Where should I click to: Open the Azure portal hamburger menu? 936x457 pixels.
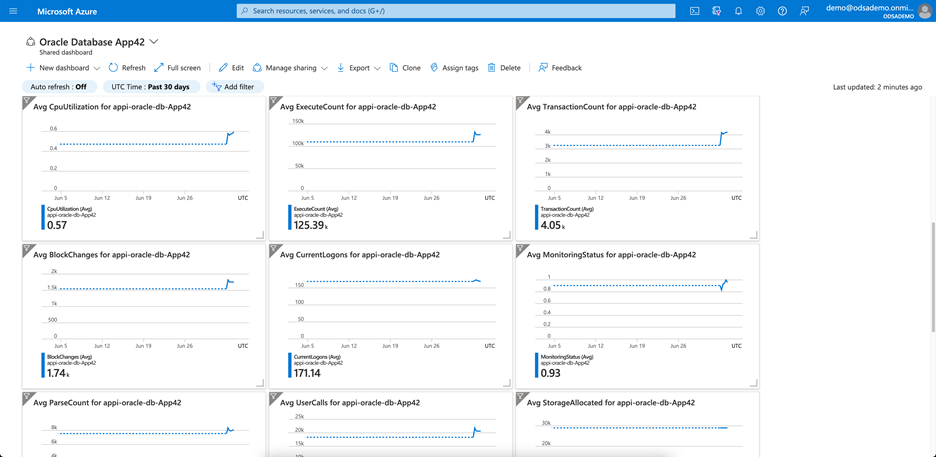pyautogui.click(x=13, y=11)
